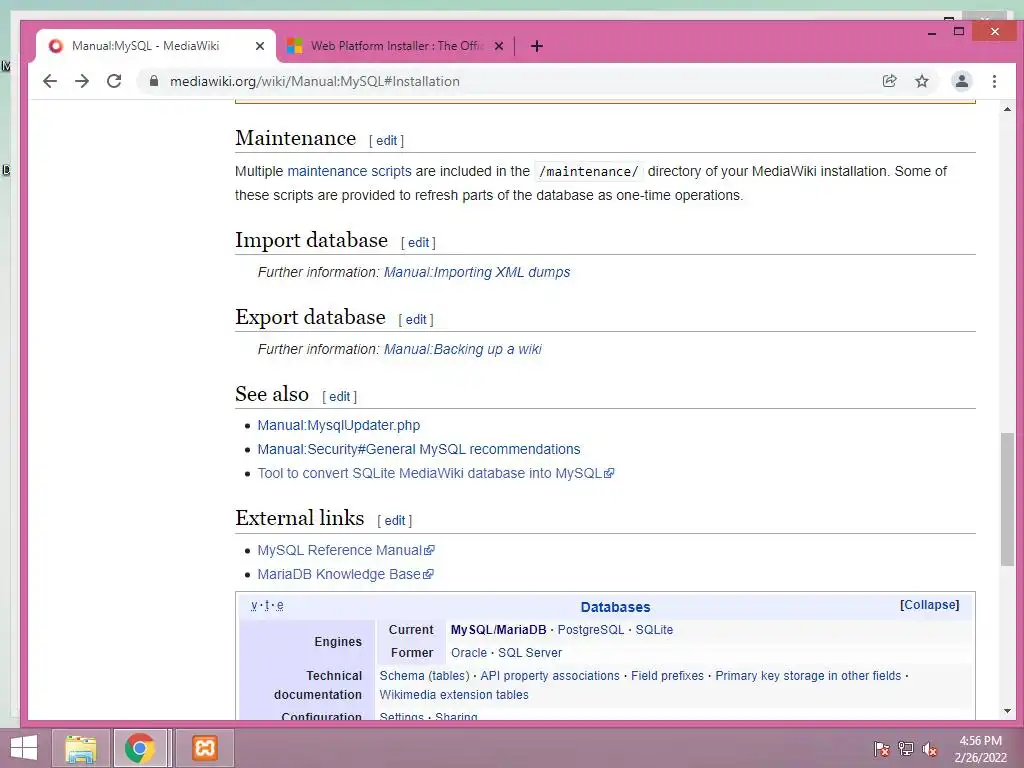1024x768 pixels.
Task: Edit the Maintenance section
Action: pyautogui.click(x=386, y=140)
